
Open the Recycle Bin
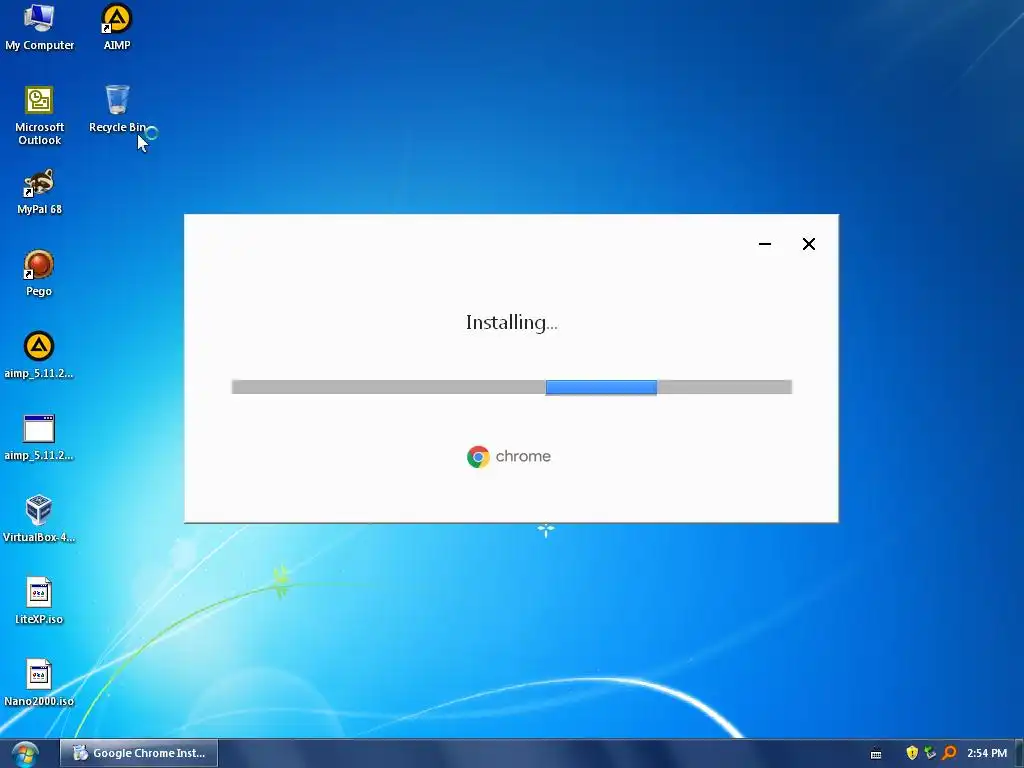[118, 109]
